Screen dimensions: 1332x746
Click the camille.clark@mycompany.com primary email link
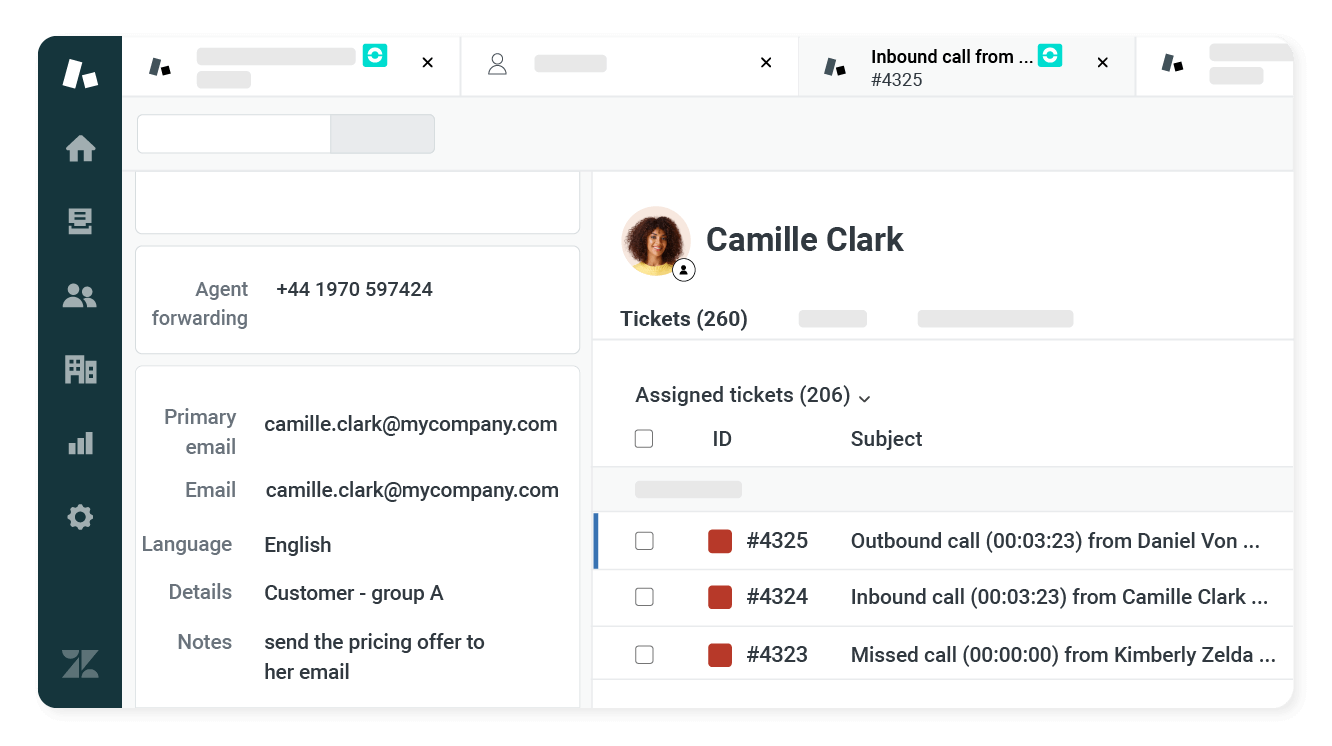[x=410, y=424]
